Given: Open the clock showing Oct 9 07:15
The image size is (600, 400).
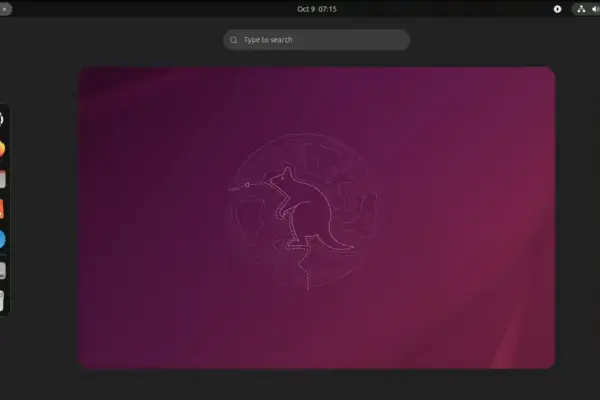Looking at the screenshot, I should pos(316,9).
